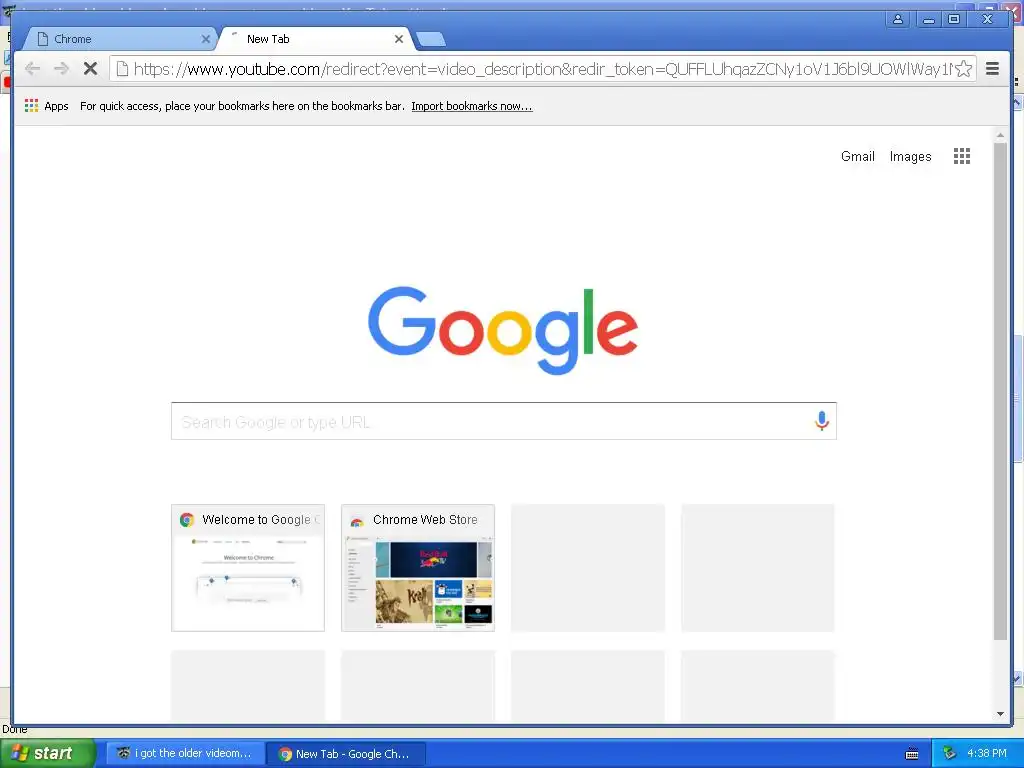Click the on-screen keyboard tray icon
The width and height of the screenshot is (1024, 768).
[x=912, y=754]
